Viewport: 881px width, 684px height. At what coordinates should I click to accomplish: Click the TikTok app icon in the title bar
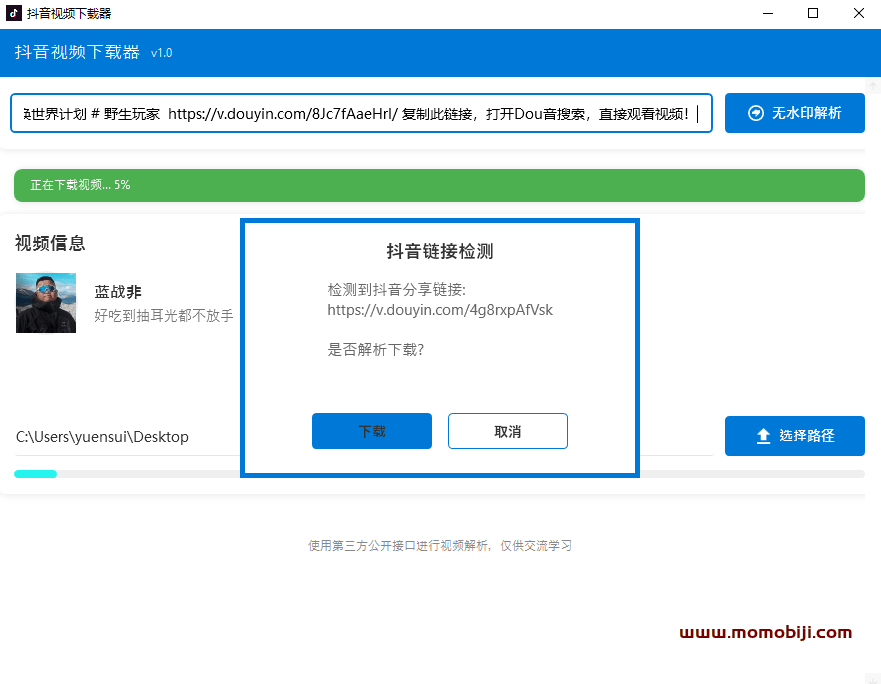tap(13, 13)
